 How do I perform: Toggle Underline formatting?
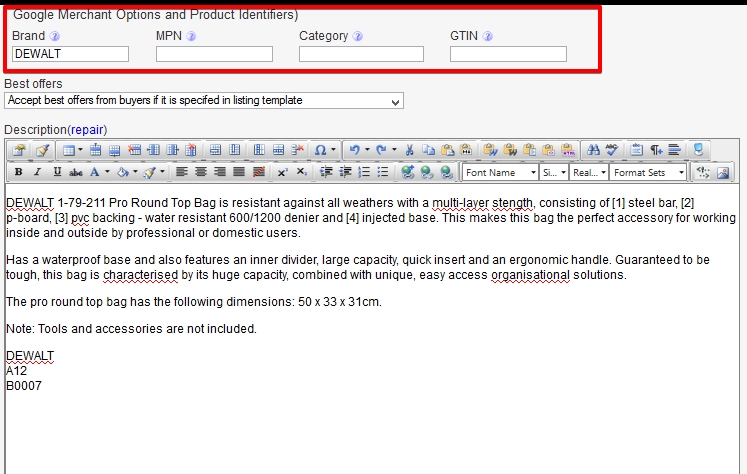[57, 172]
